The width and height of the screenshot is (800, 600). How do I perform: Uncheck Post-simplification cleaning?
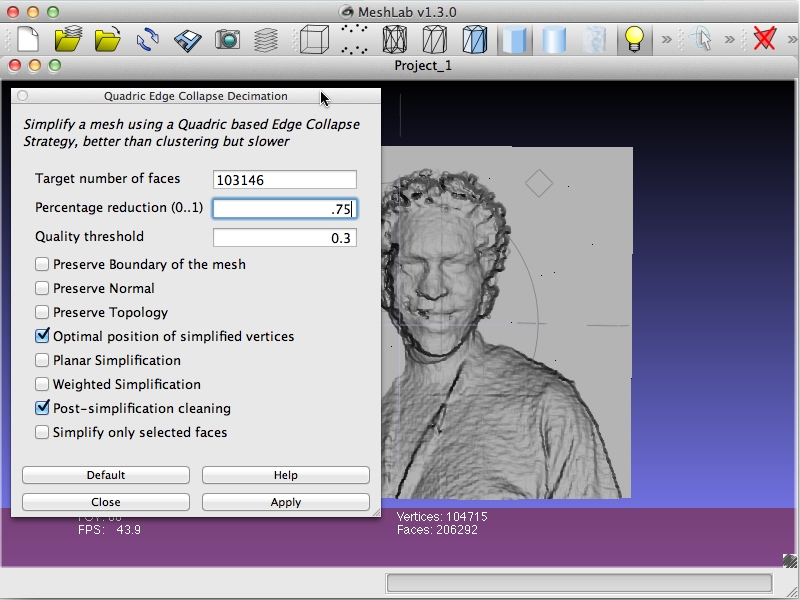[x=42, y=408]
